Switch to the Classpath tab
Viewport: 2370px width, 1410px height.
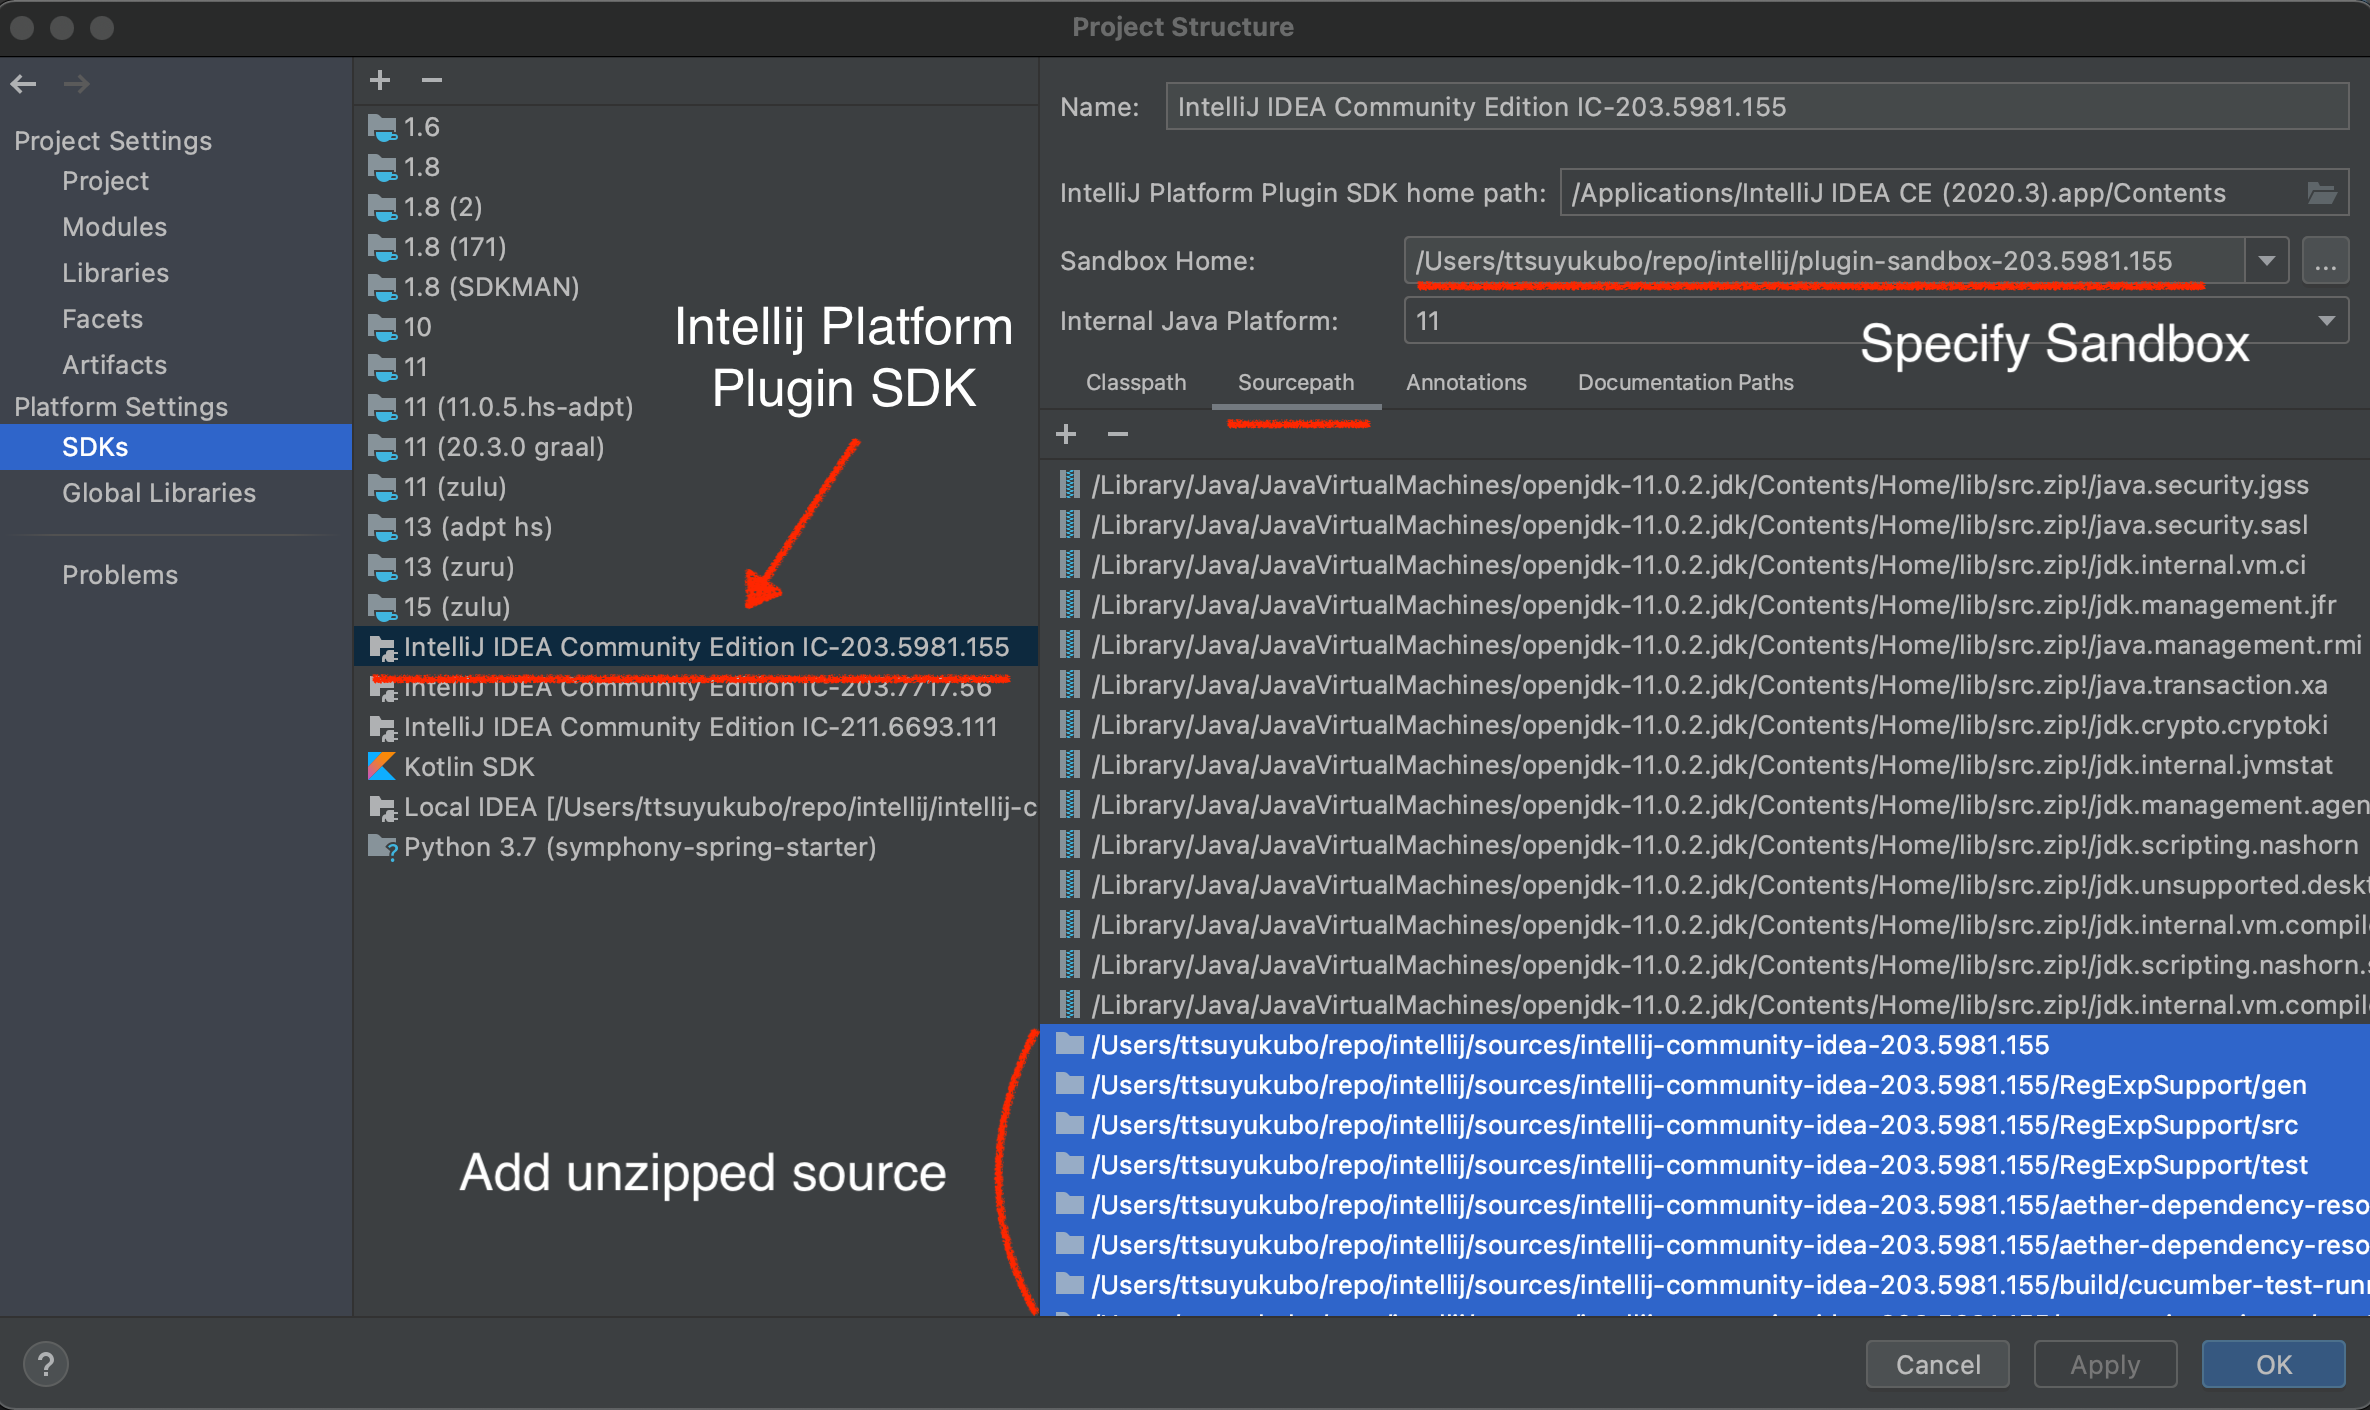coord(1133,381)
